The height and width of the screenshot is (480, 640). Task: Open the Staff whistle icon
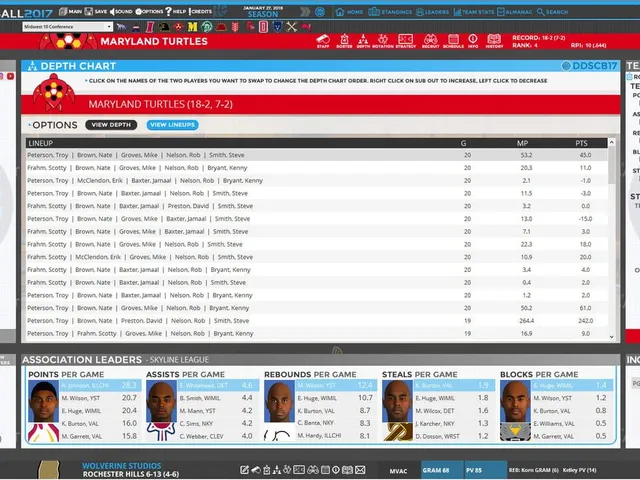point(323,41)
